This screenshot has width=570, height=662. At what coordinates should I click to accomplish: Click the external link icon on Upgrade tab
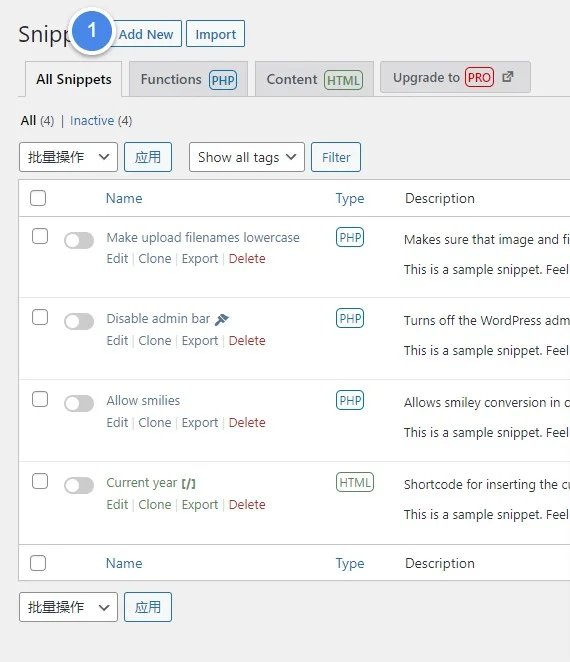click(x=508, y=77)
